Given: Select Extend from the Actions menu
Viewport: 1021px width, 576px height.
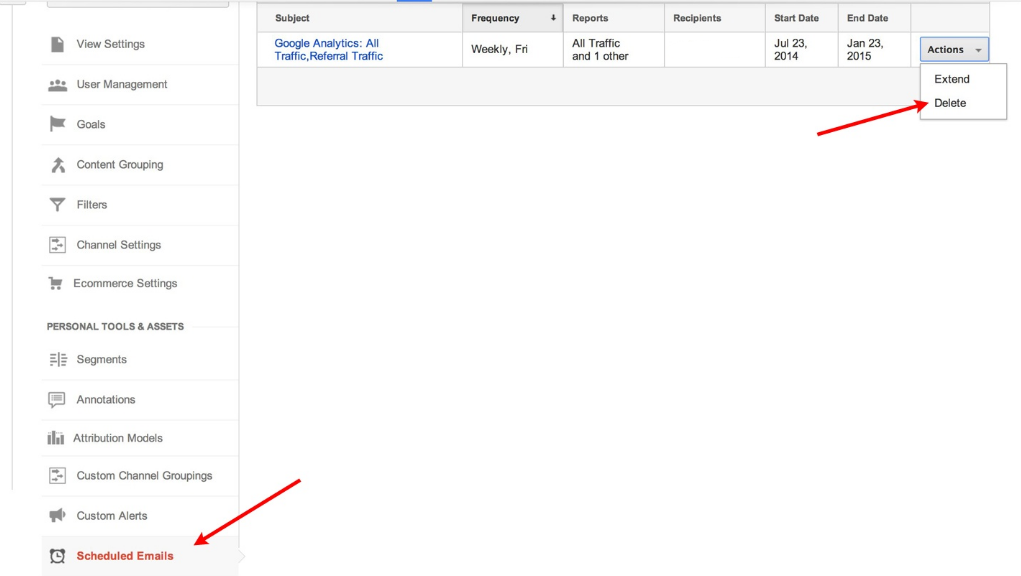Looking at the screenshot, I should [x=952, y=79].
